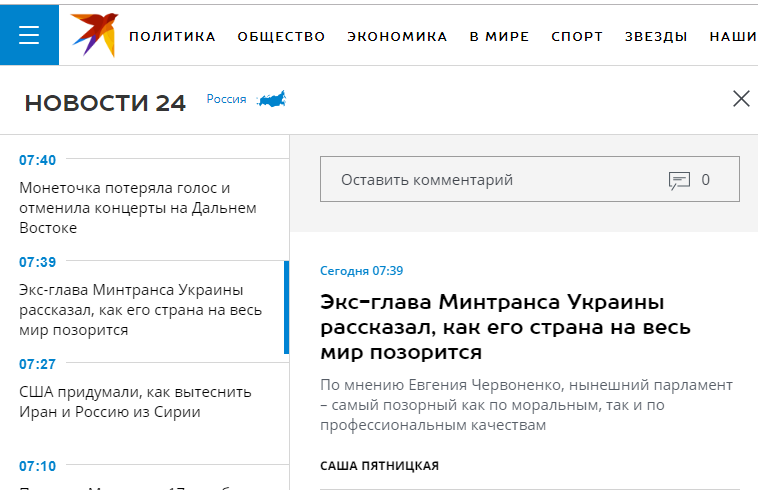Viewport: 758px width, 490px height.
Task: Close the Новости 24 panel
Action: coord(741,98)
